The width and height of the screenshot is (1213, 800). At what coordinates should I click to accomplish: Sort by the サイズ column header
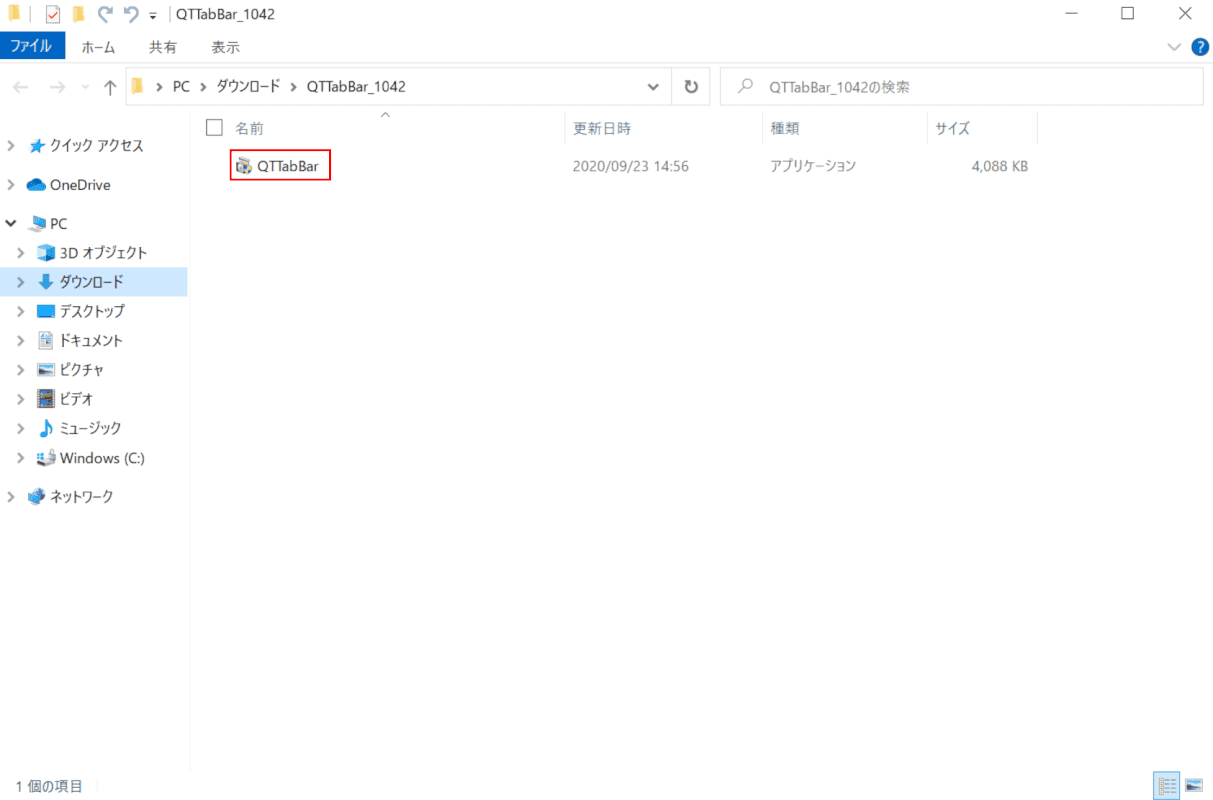(953, 128)
